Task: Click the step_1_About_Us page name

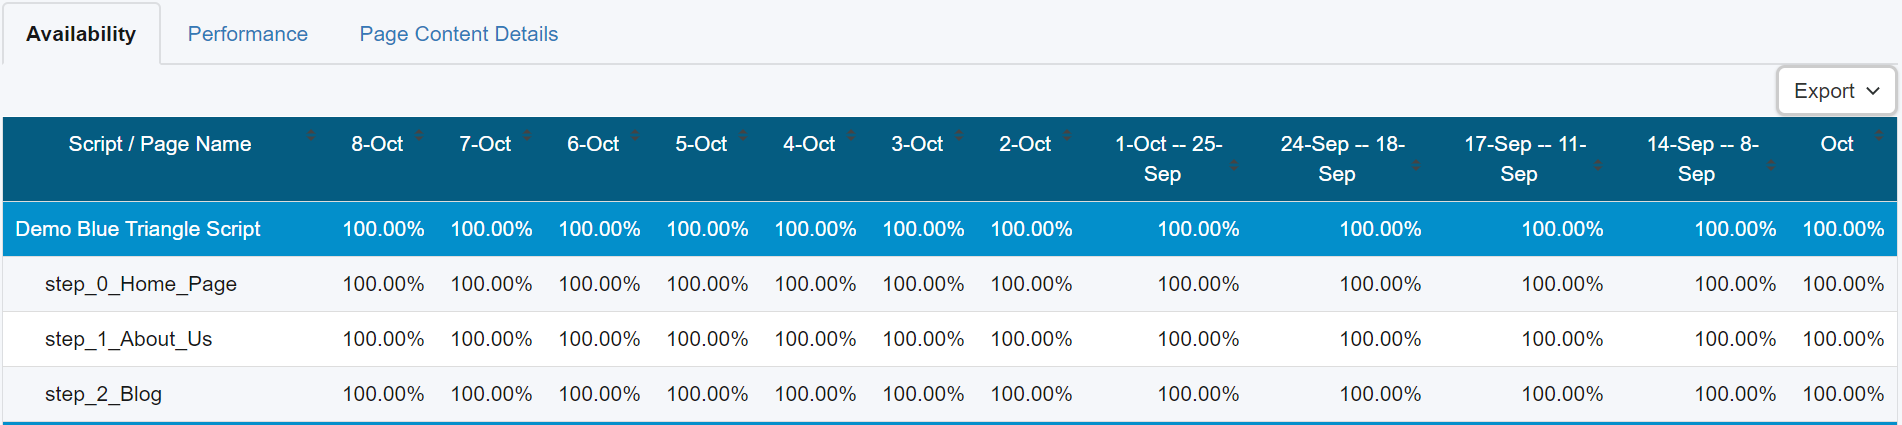Action: [128, 339]
